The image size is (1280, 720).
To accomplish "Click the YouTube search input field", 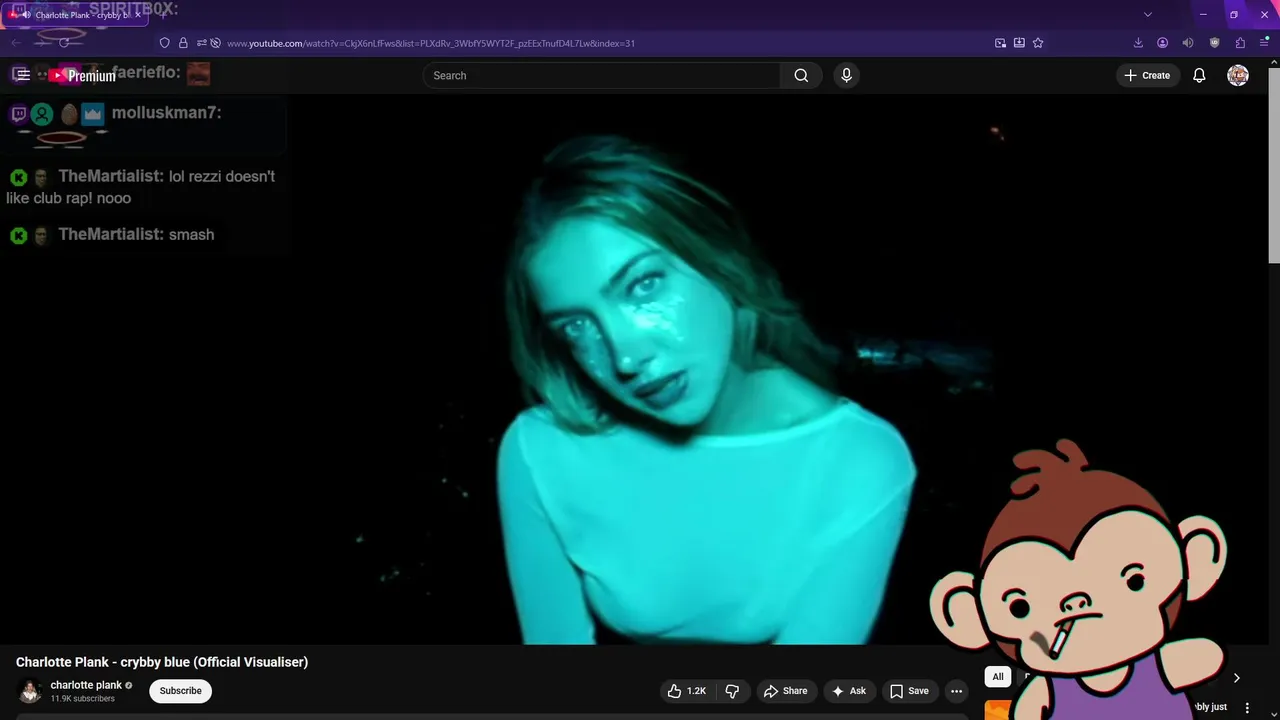I will 601,75.
